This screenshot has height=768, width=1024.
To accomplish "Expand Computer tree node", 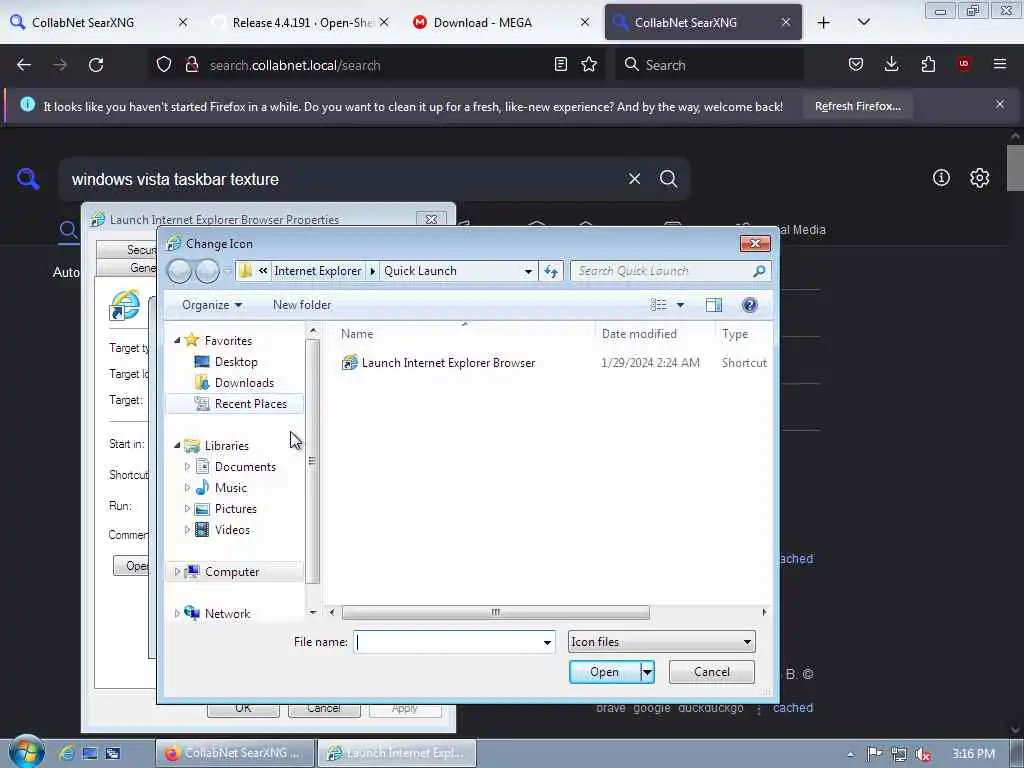I will point(177,571).
